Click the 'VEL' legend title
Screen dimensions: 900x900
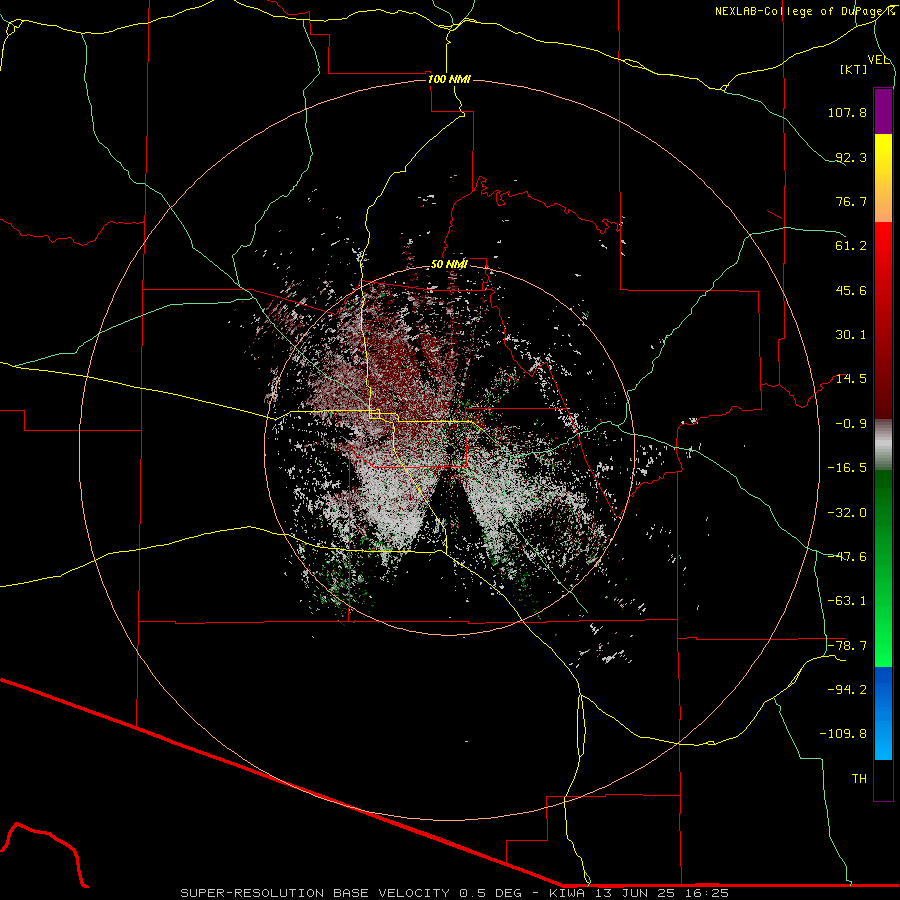point(878,60)
